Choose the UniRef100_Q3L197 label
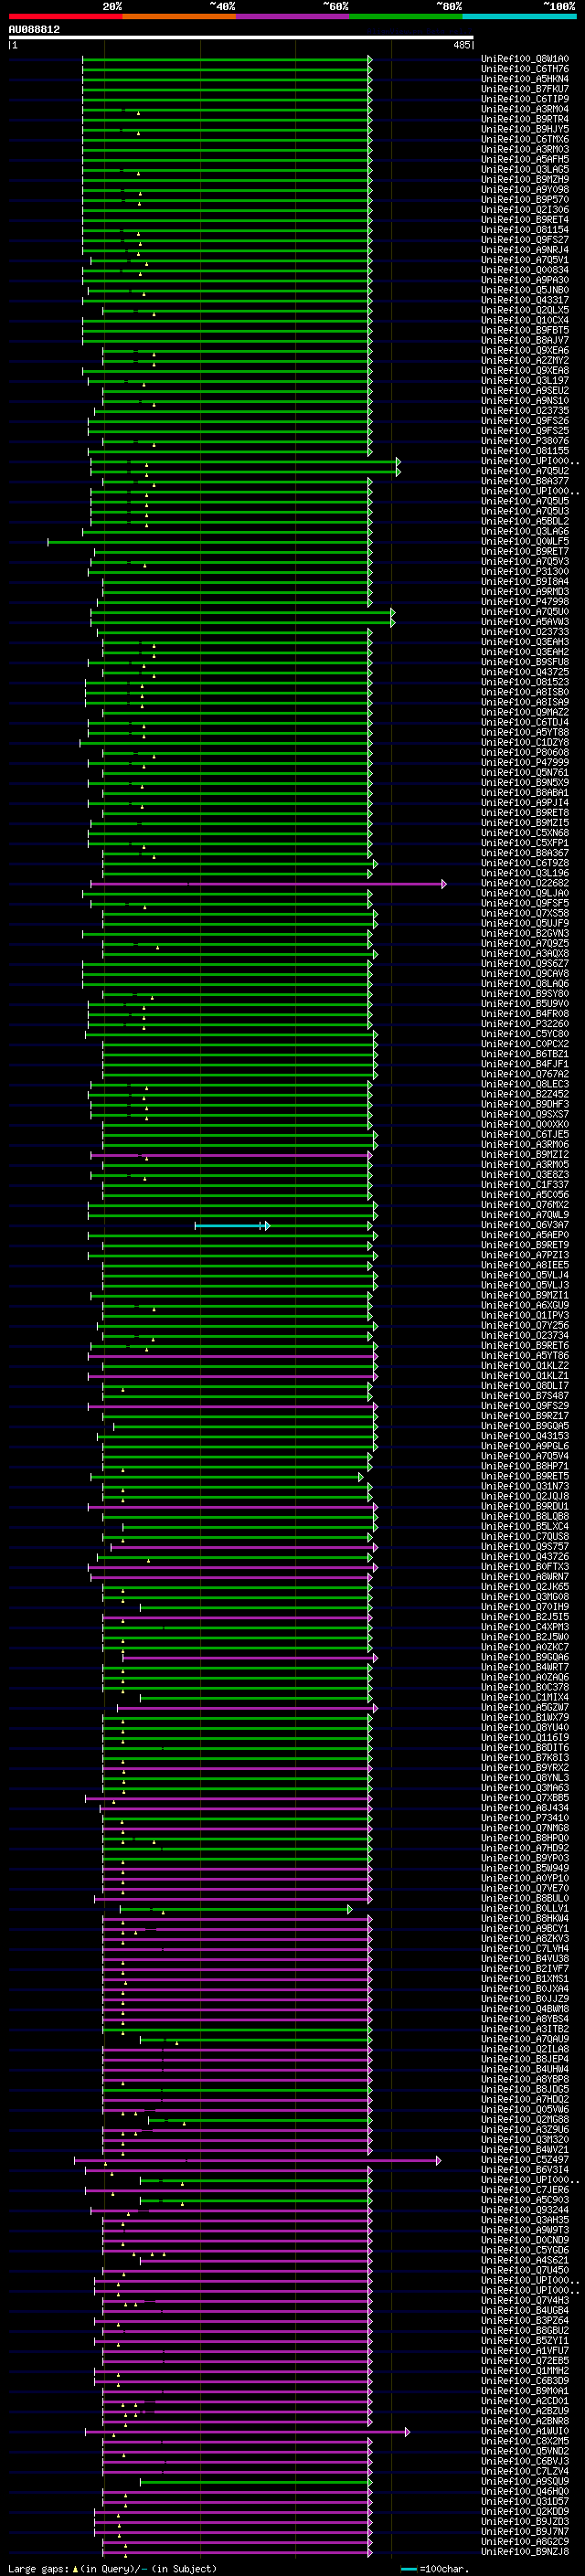Viewport: 585px width, 2576px height. [525, 381]
